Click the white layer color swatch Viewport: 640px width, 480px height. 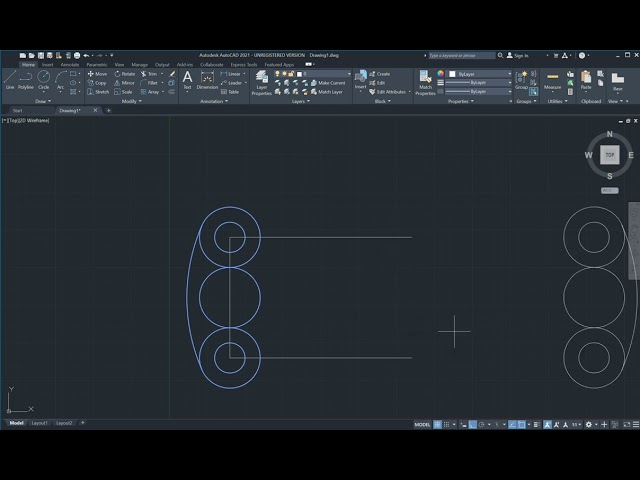pyautogui.click(x=299, y=74)
